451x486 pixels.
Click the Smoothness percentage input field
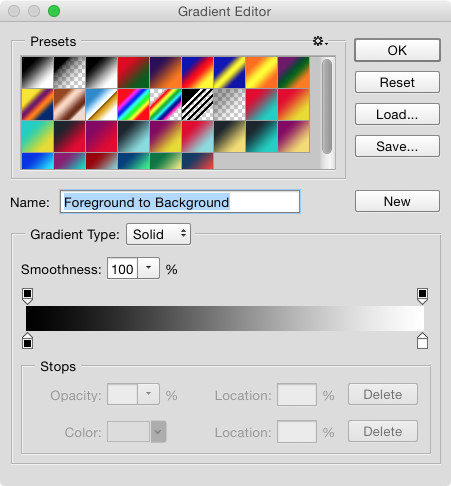122,268
